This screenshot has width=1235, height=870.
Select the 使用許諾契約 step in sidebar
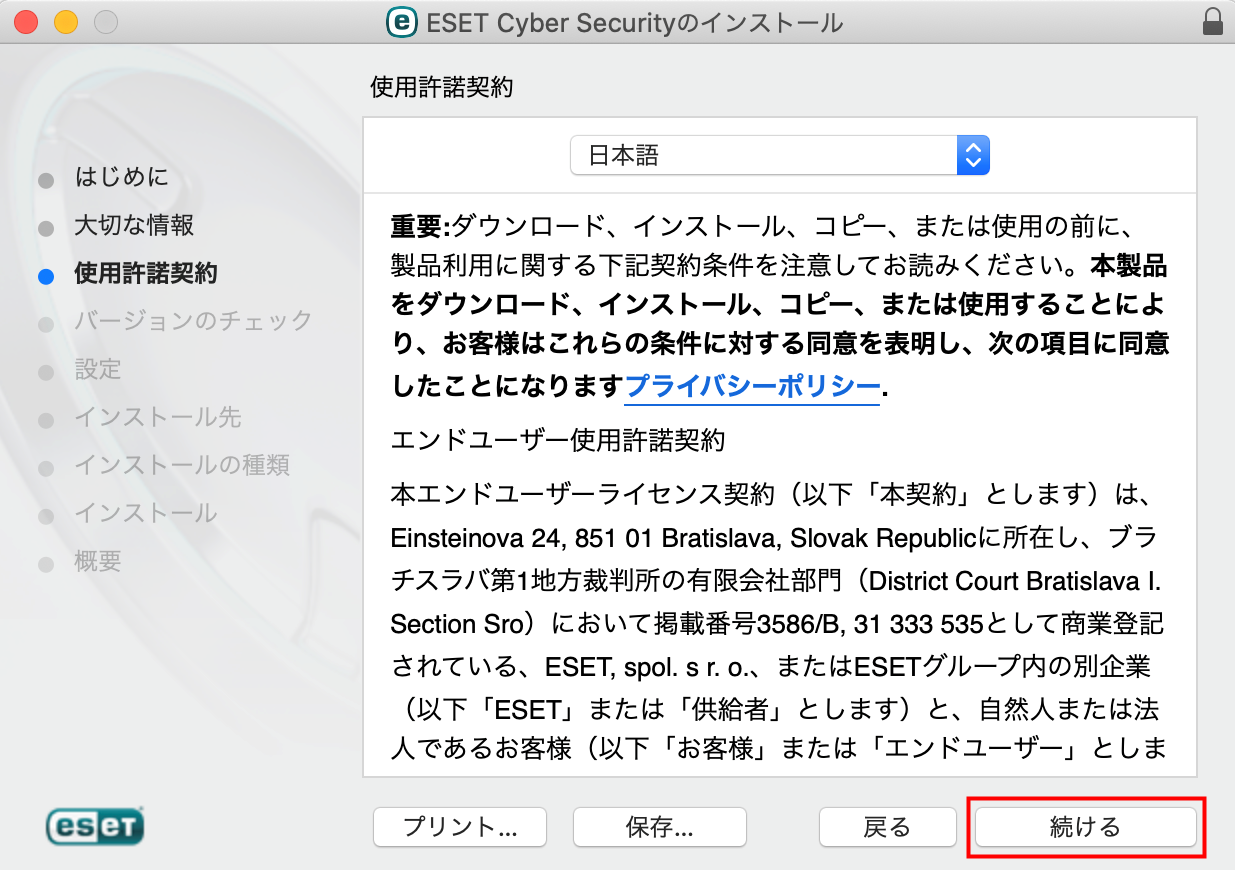coord(146,274)
